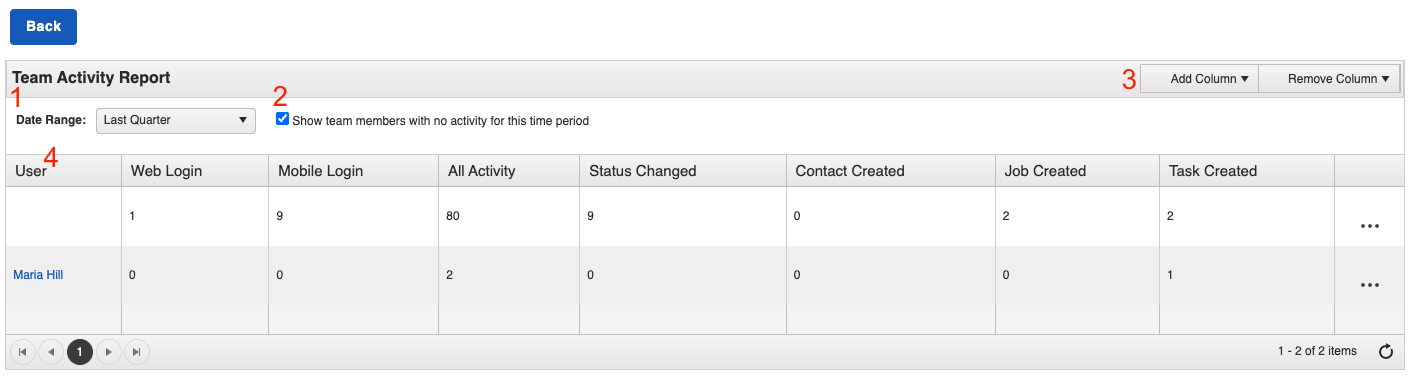Select page number 1 in pager

point(80,351)
